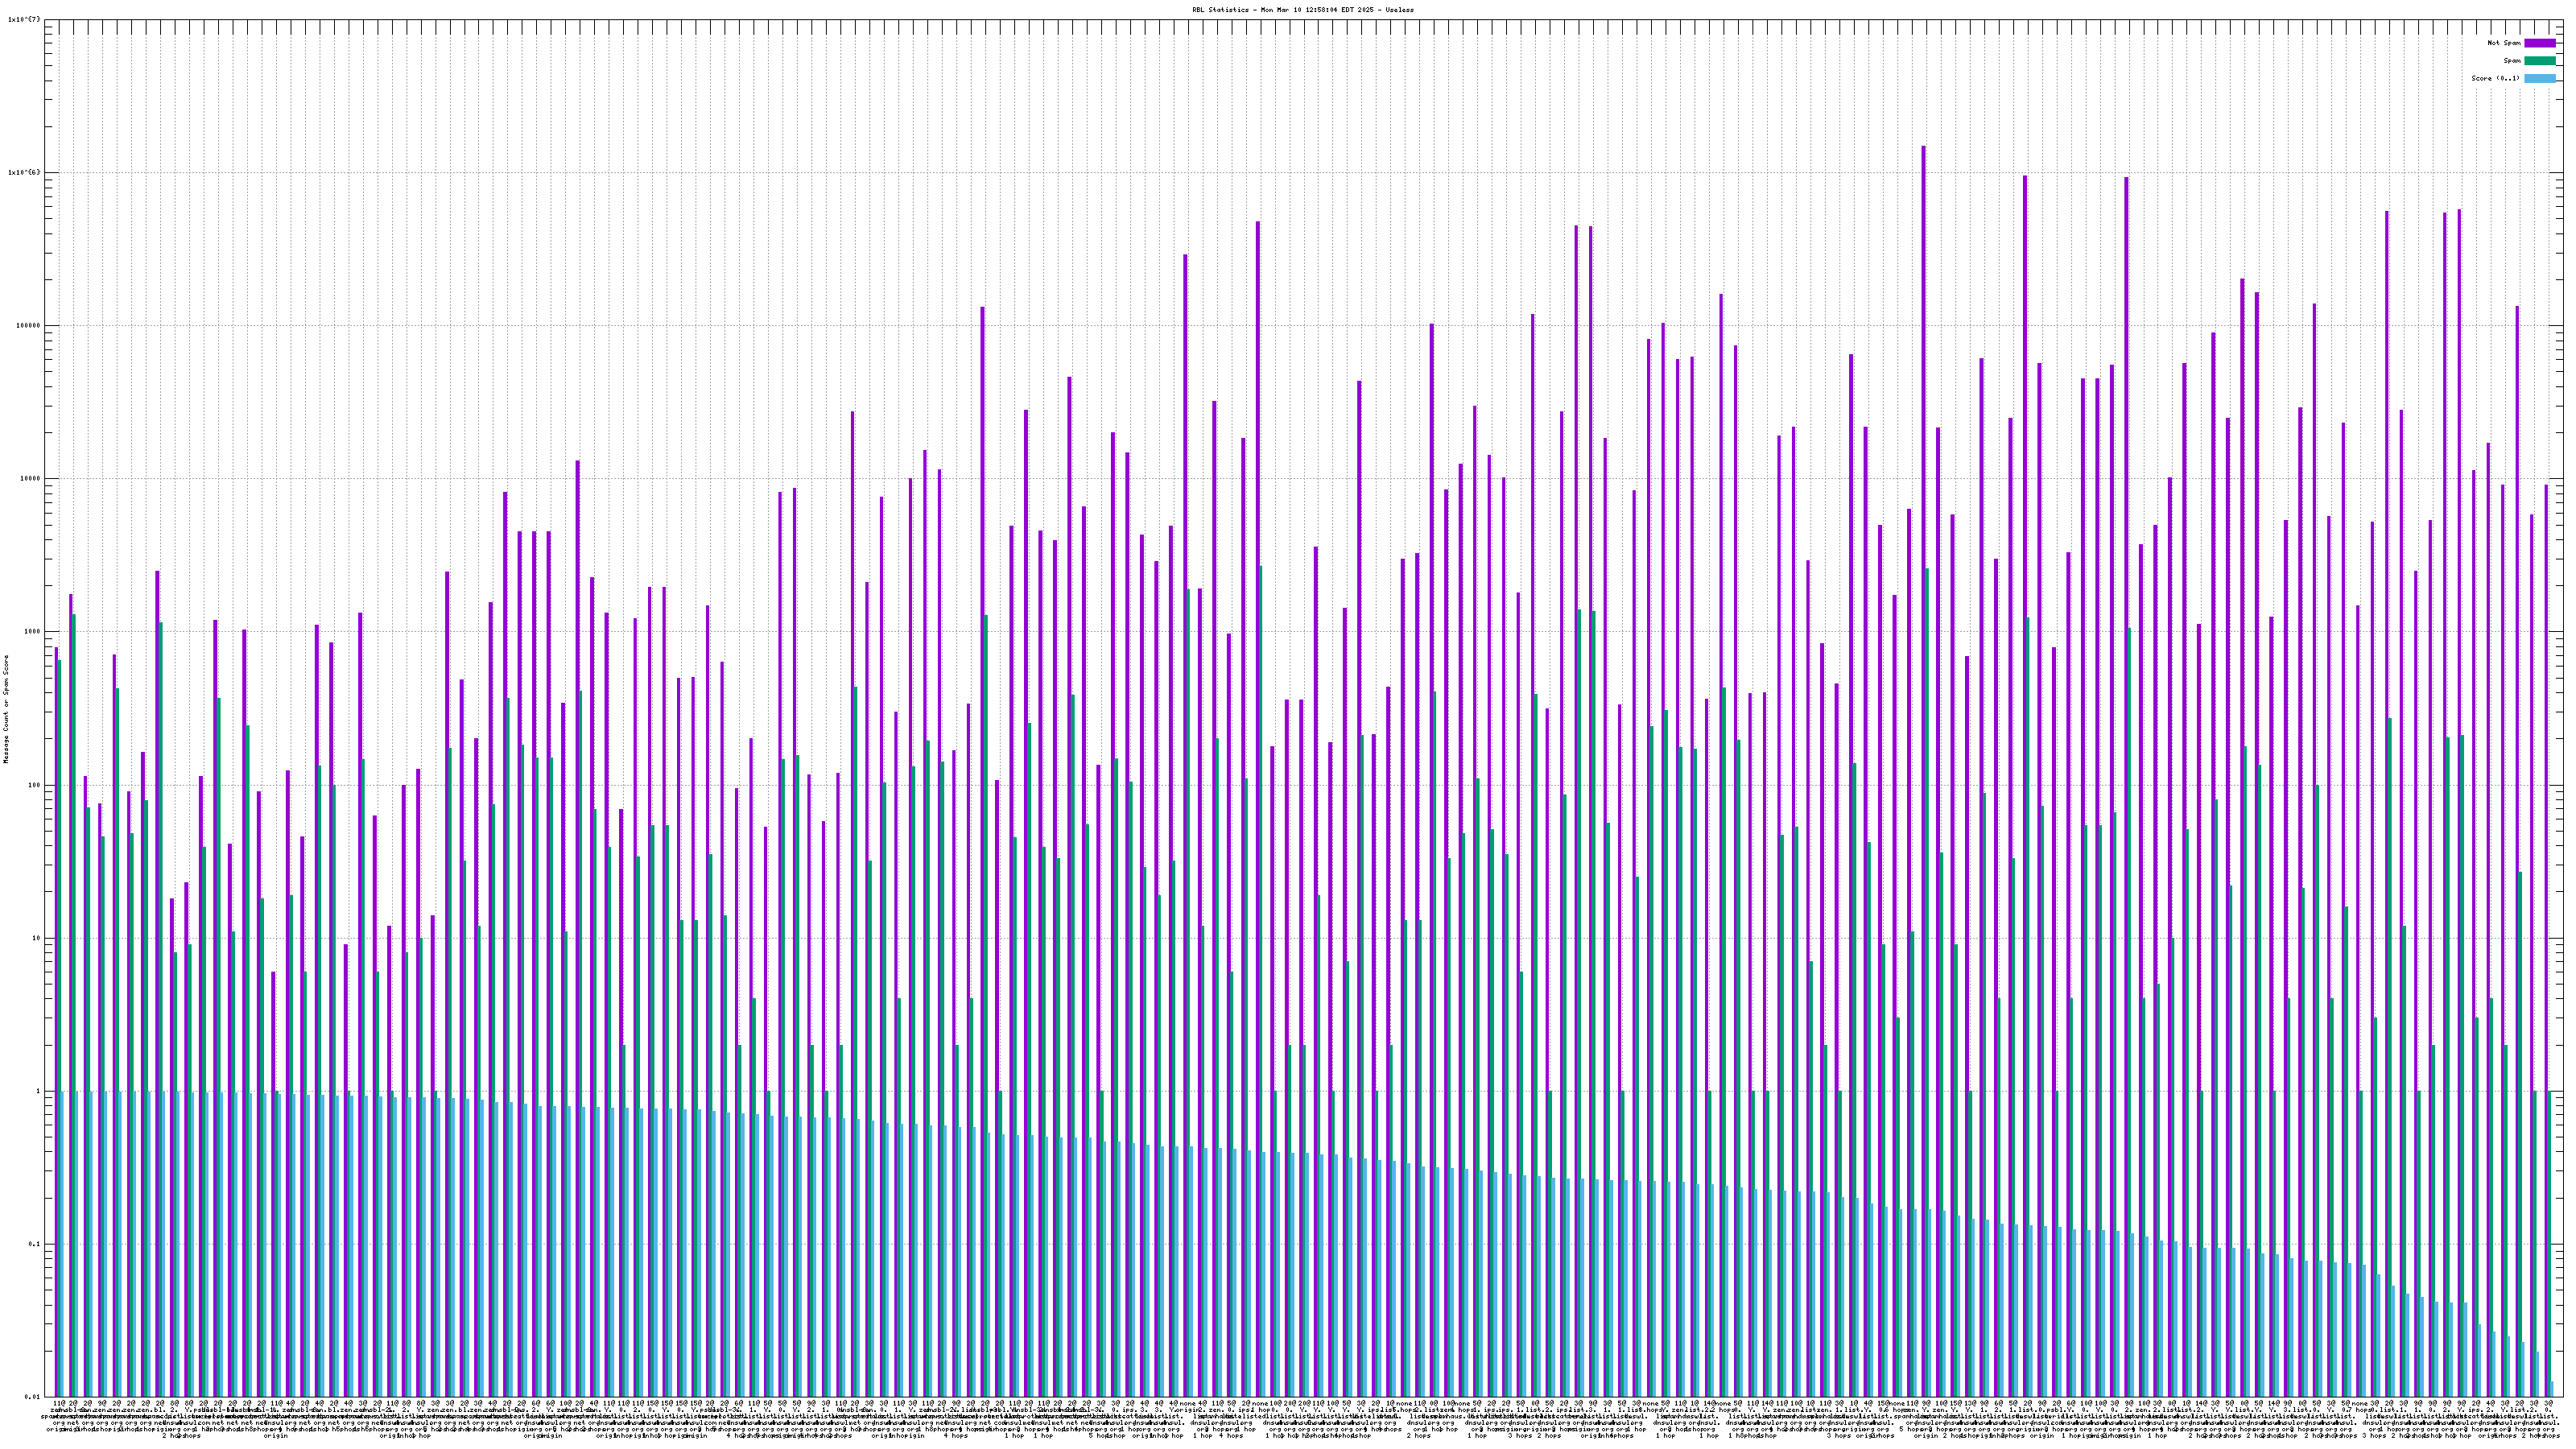Select the 'Score (0..1)' legend label
The height and width of the screenshot is (1449, 2576).
pyautogui.click(x=2495, y=78)
